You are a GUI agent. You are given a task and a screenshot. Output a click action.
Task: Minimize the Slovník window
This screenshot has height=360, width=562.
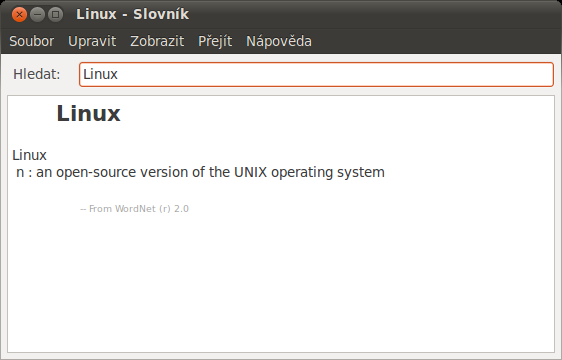37,15
